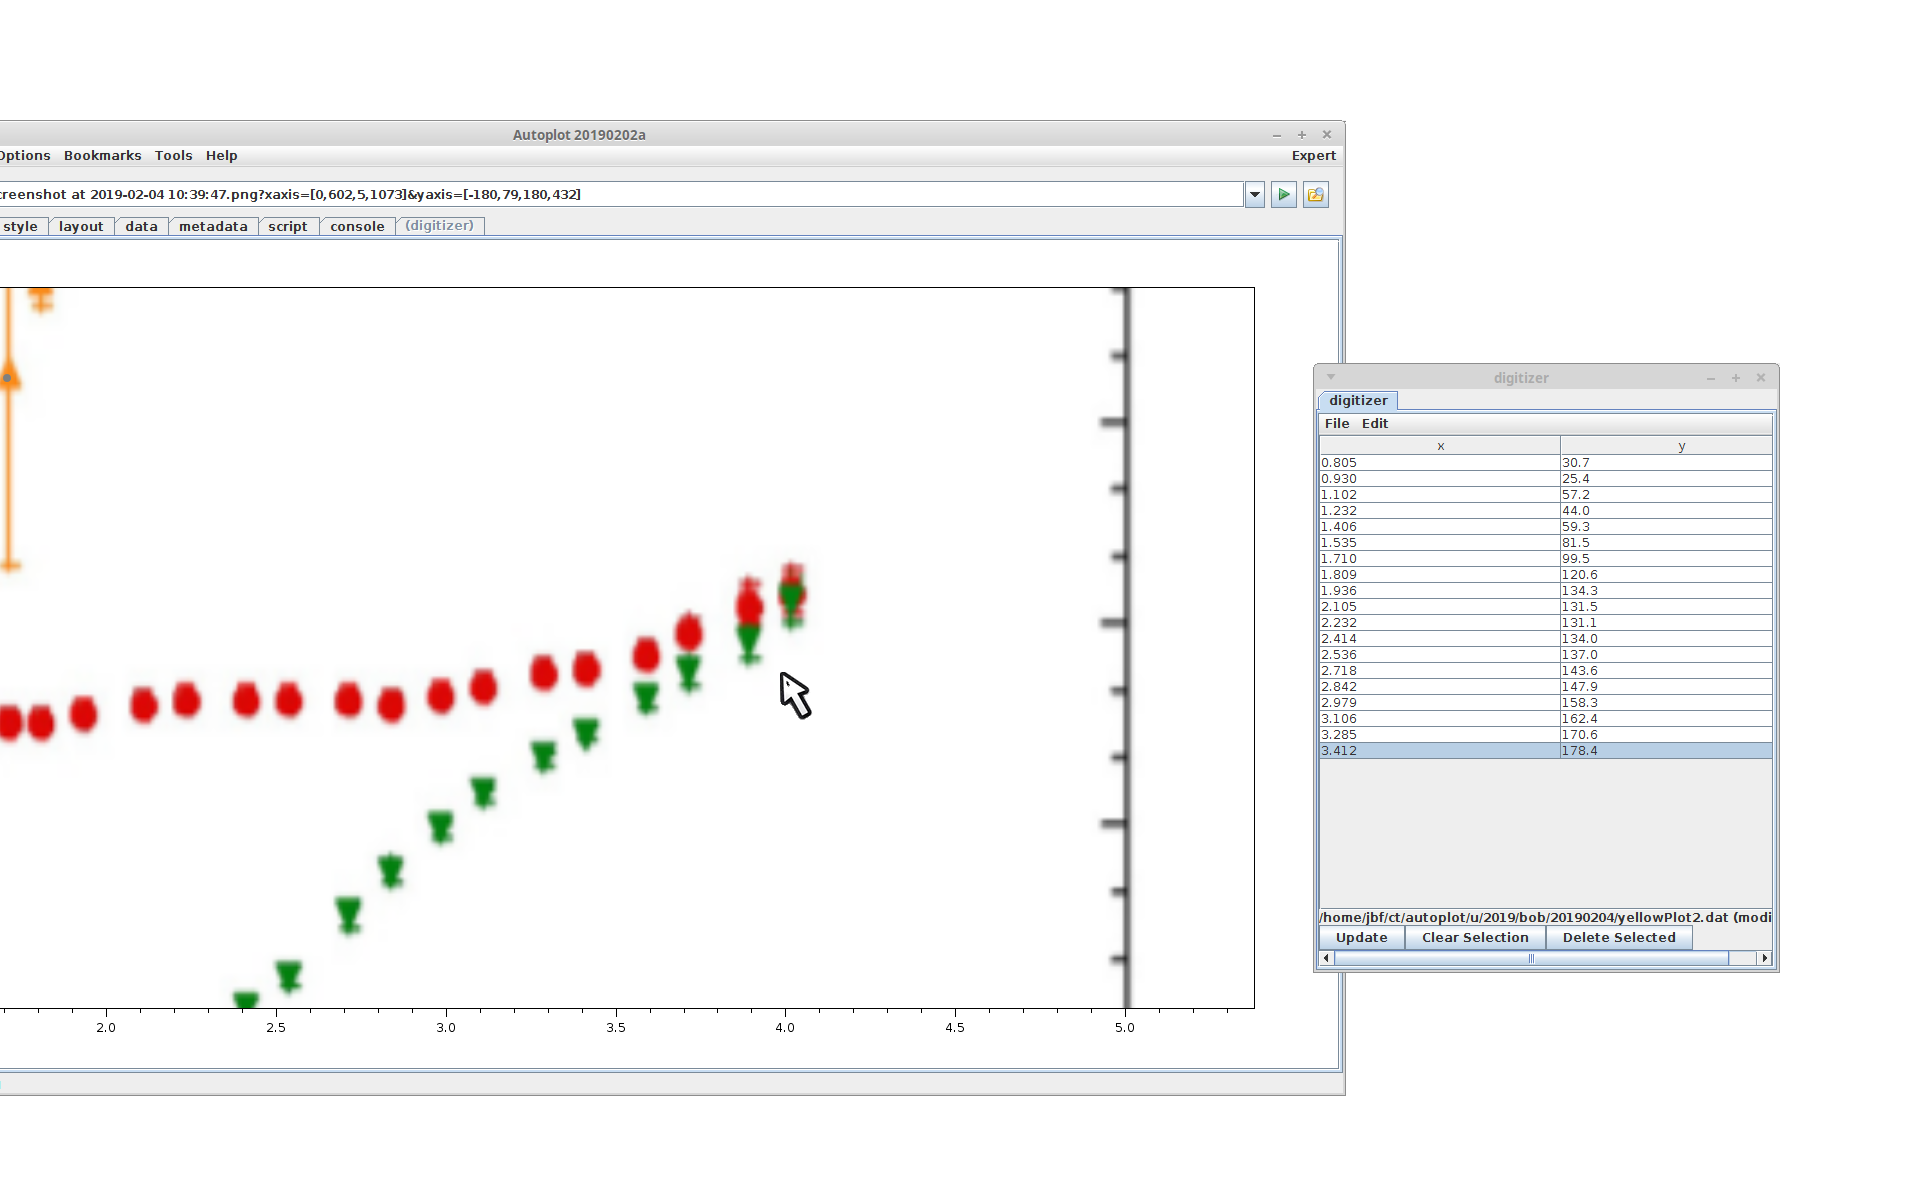Open the file browser folder icon

1316,194
